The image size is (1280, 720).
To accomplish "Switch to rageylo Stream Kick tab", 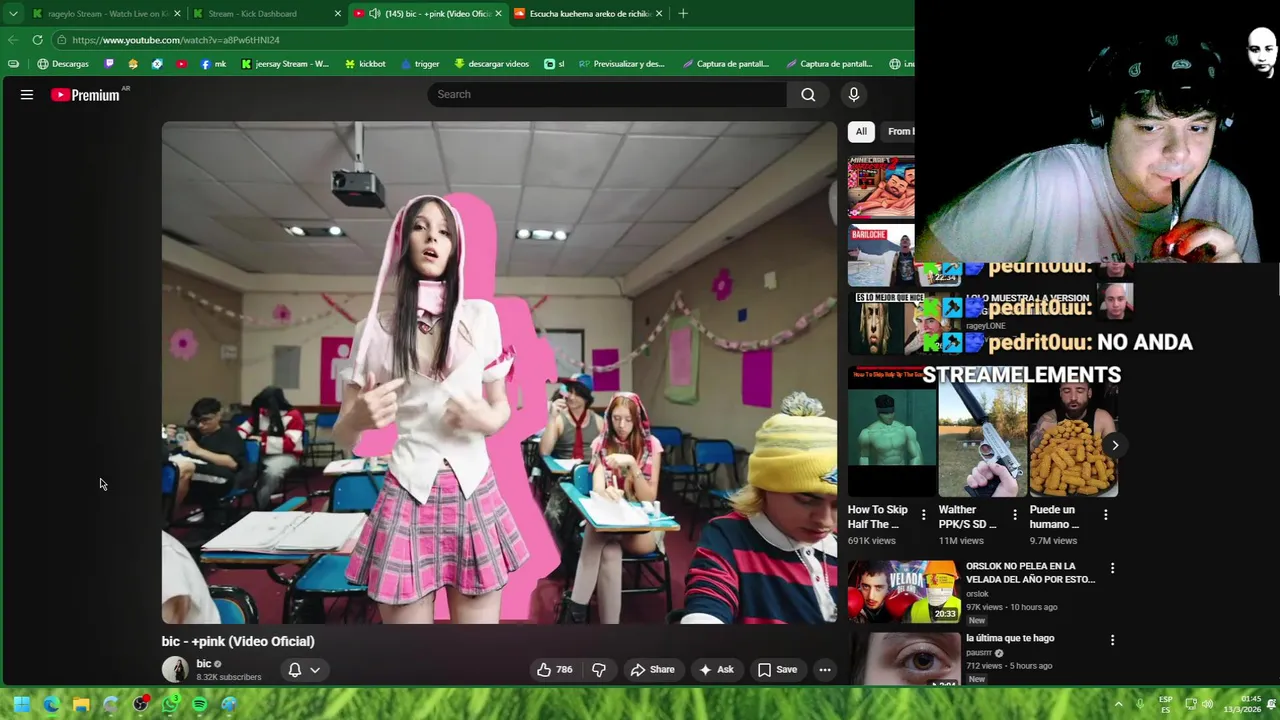I will pos(105,14).
